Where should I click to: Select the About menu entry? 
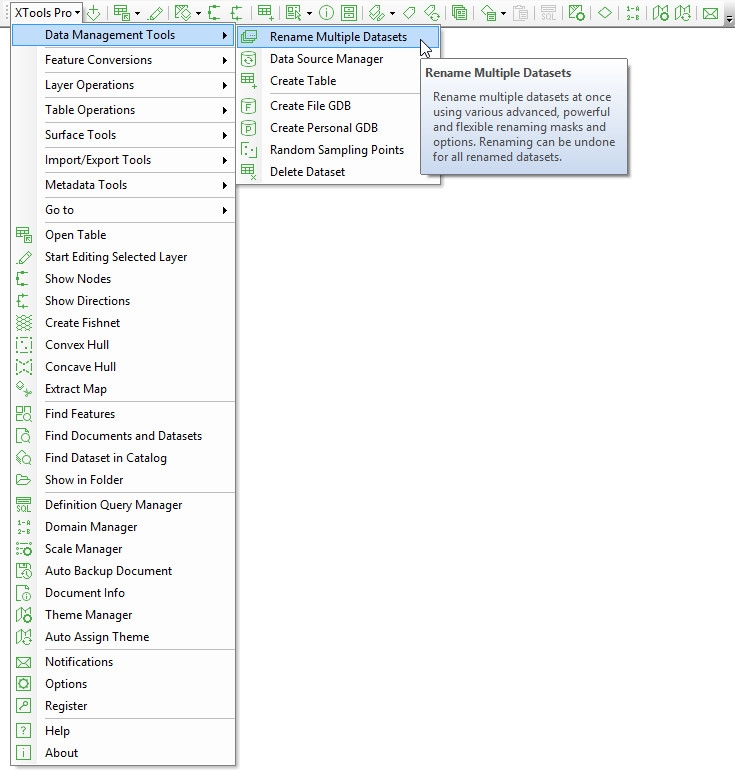pos(124,753)
